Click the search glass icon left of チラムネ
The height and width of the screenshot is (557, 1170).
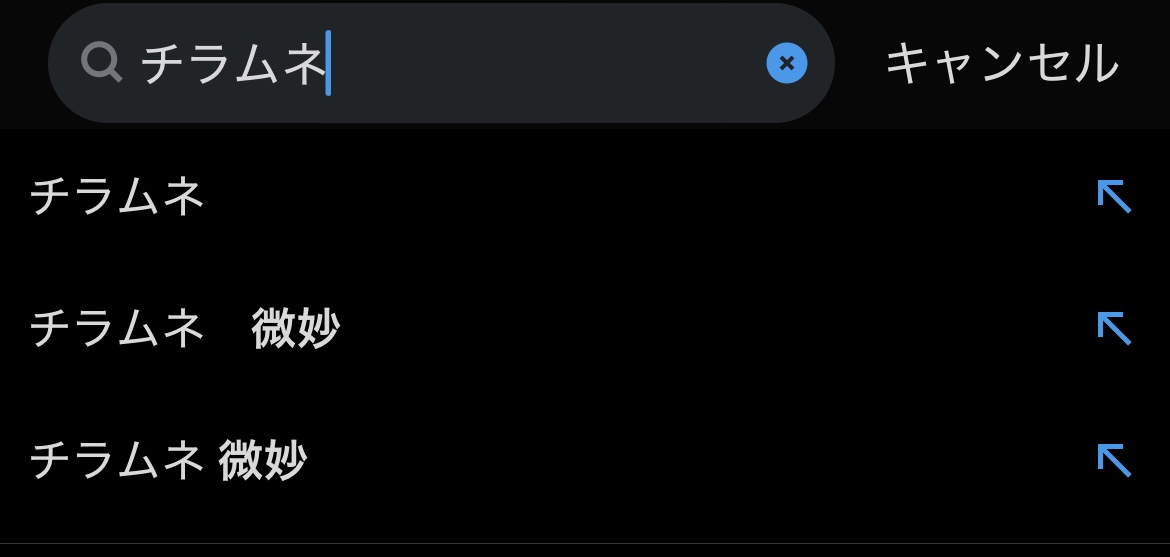pos(101,64)
